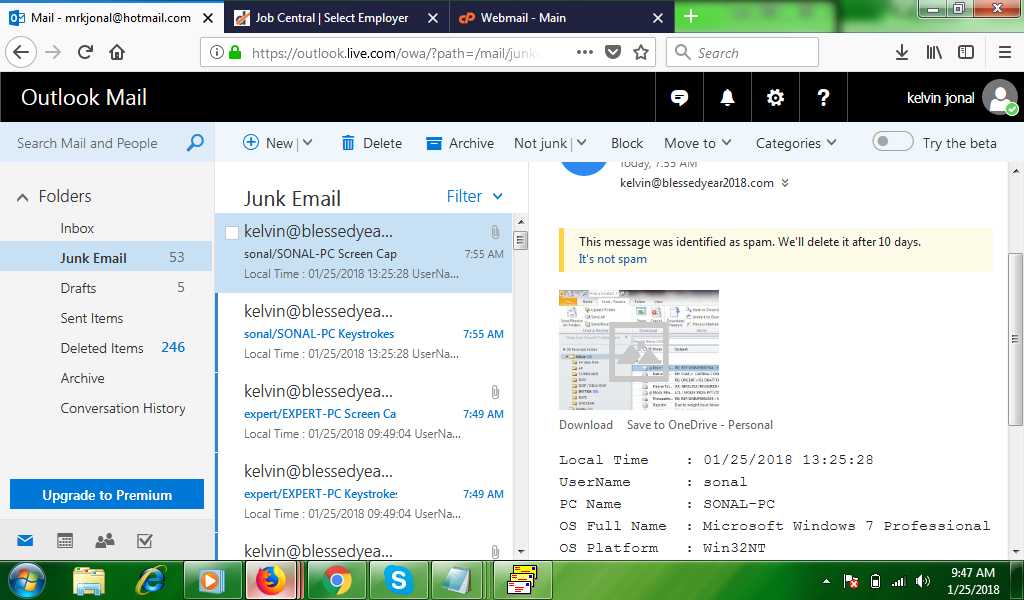Open Conversation History folder

point(123,408)
